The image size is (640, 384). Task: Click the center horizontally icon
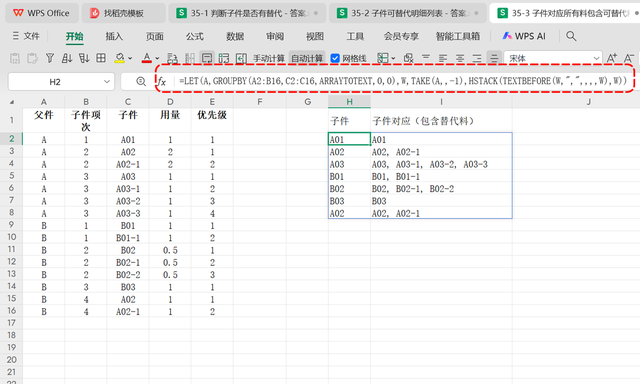[460, 58]
